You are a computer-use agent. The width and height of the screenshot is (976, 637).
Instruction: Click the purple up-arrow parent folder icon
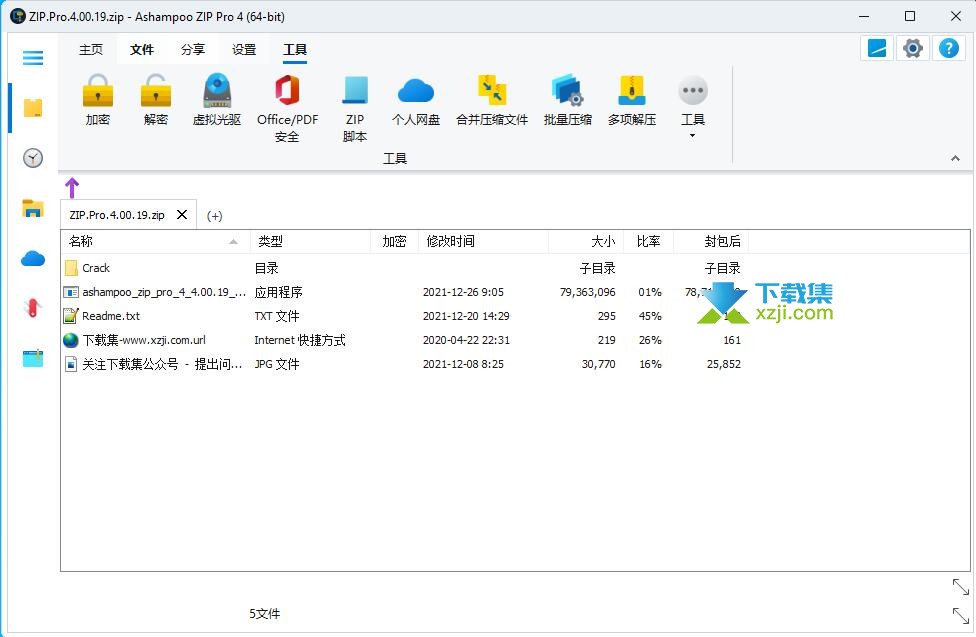click(72, 187)
